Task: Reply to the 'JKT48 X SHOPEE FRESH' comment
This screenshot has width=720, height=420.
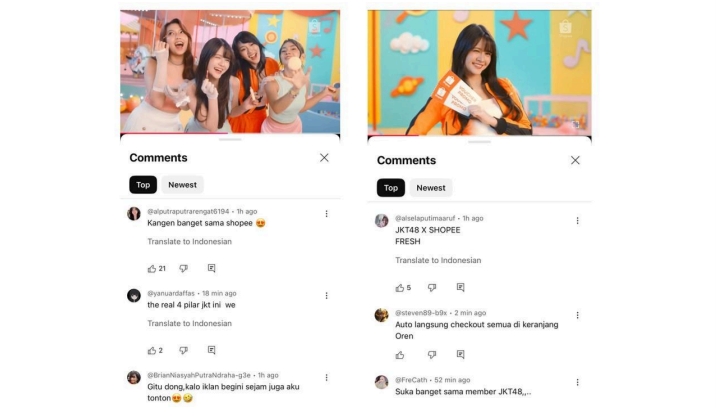Action: tap(460, 287)
